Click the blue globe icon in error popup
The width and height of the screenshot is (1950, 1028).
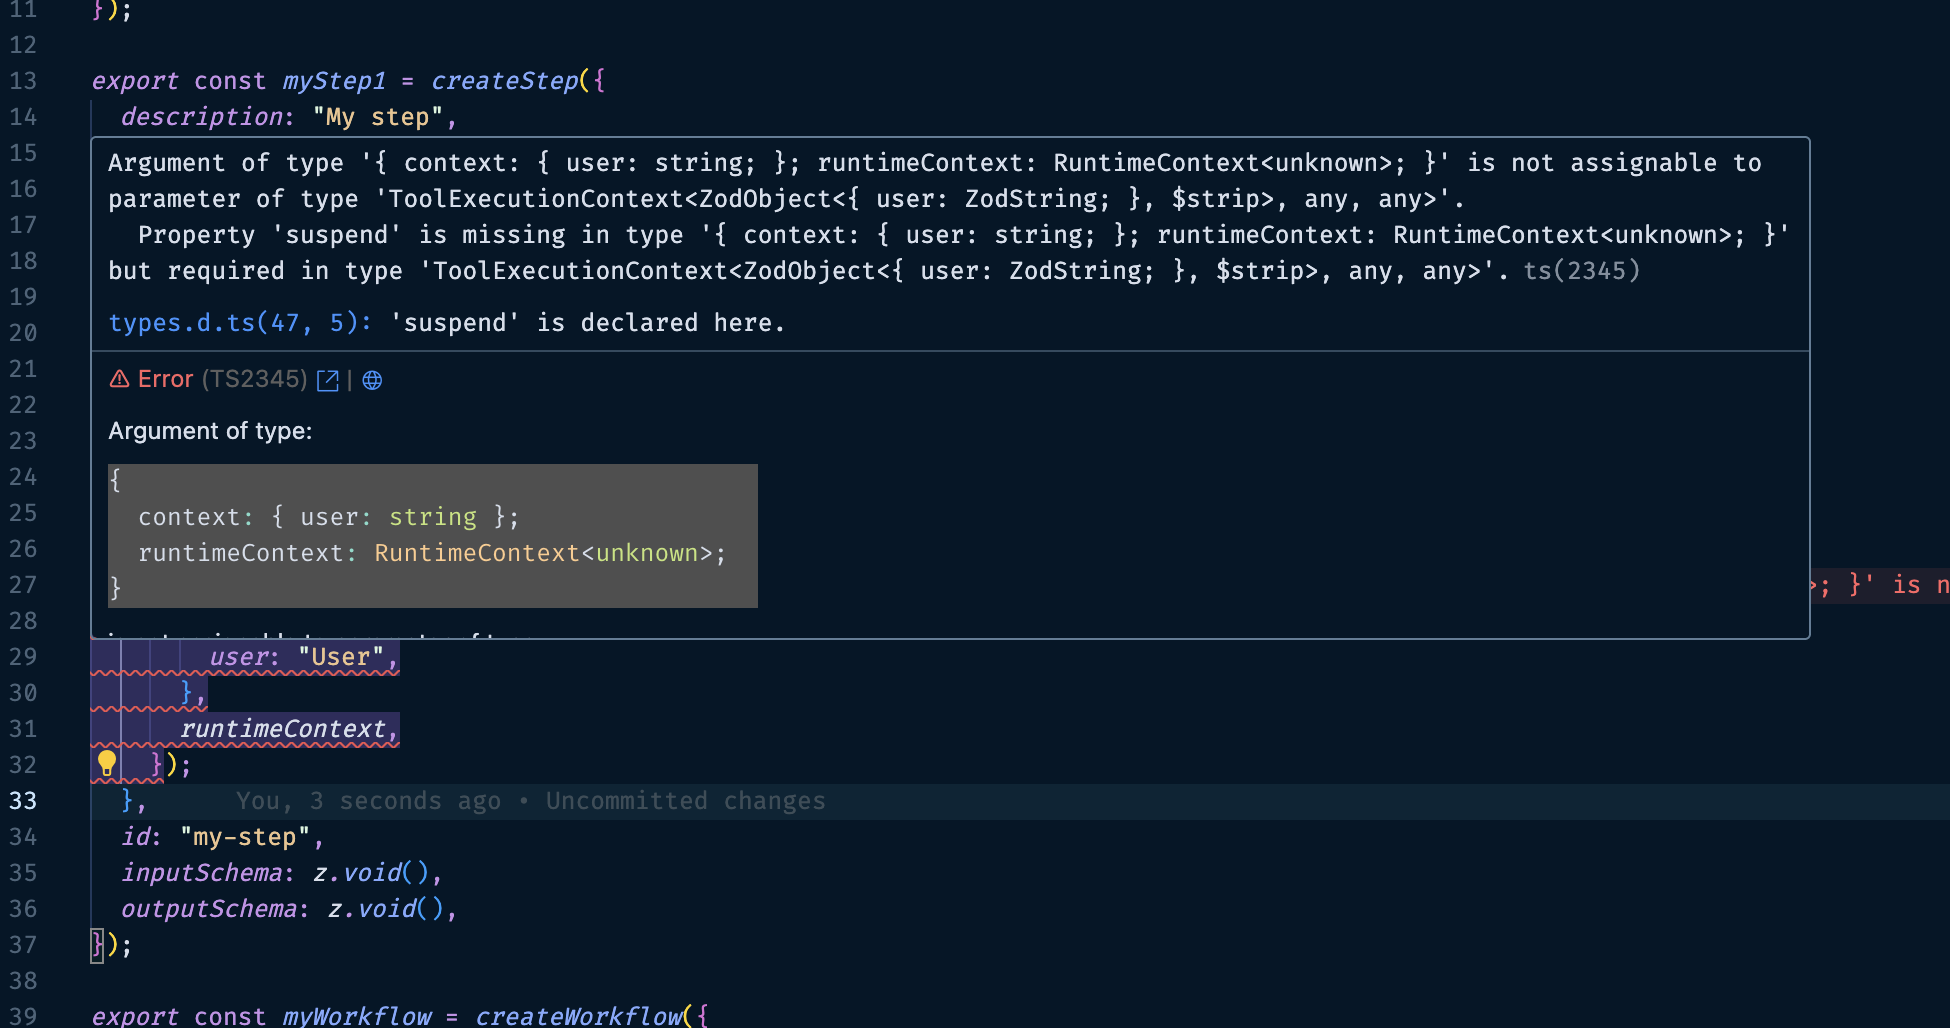[372, 380]
